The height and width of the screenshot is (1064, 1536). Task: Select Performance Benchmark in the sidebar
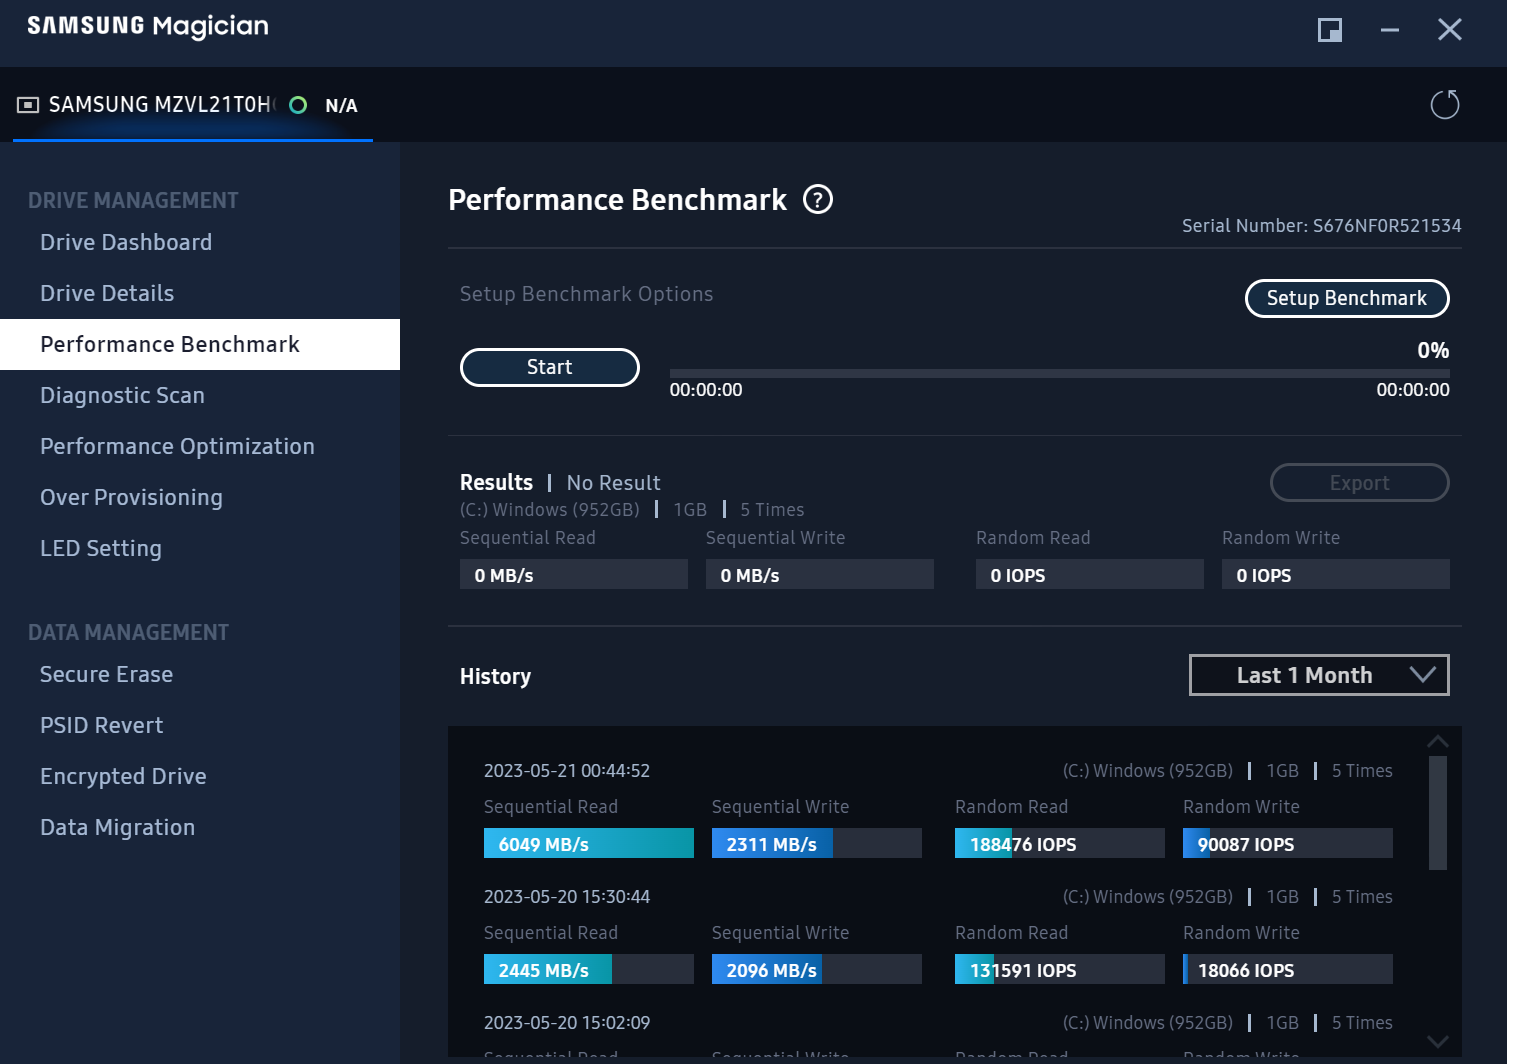(x=200, y=344)
